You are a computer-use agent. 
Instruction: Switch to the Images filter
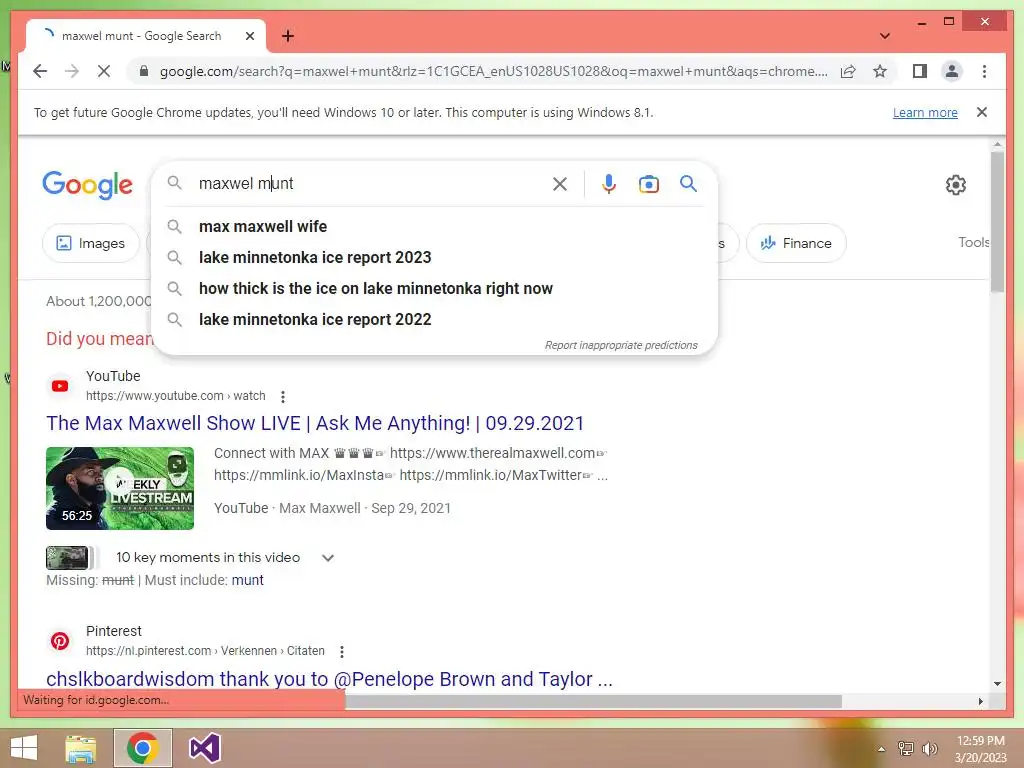[x=91, y=243]
